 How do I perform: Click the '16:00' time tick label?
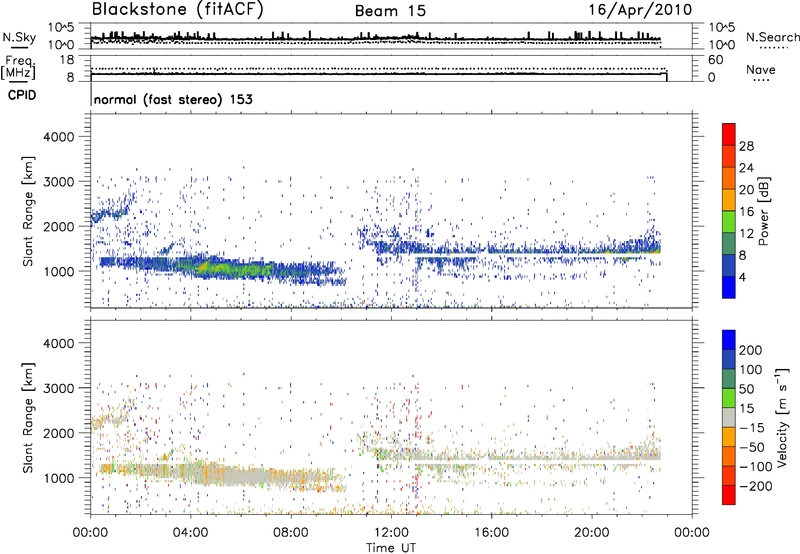coord(491,533)
